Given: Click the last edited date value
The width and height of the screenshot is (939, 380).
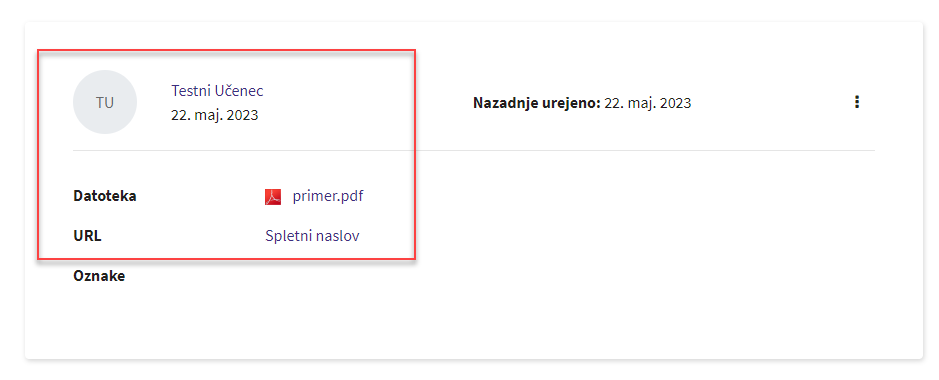Looking at the screenshot, I should pos(647,103).
